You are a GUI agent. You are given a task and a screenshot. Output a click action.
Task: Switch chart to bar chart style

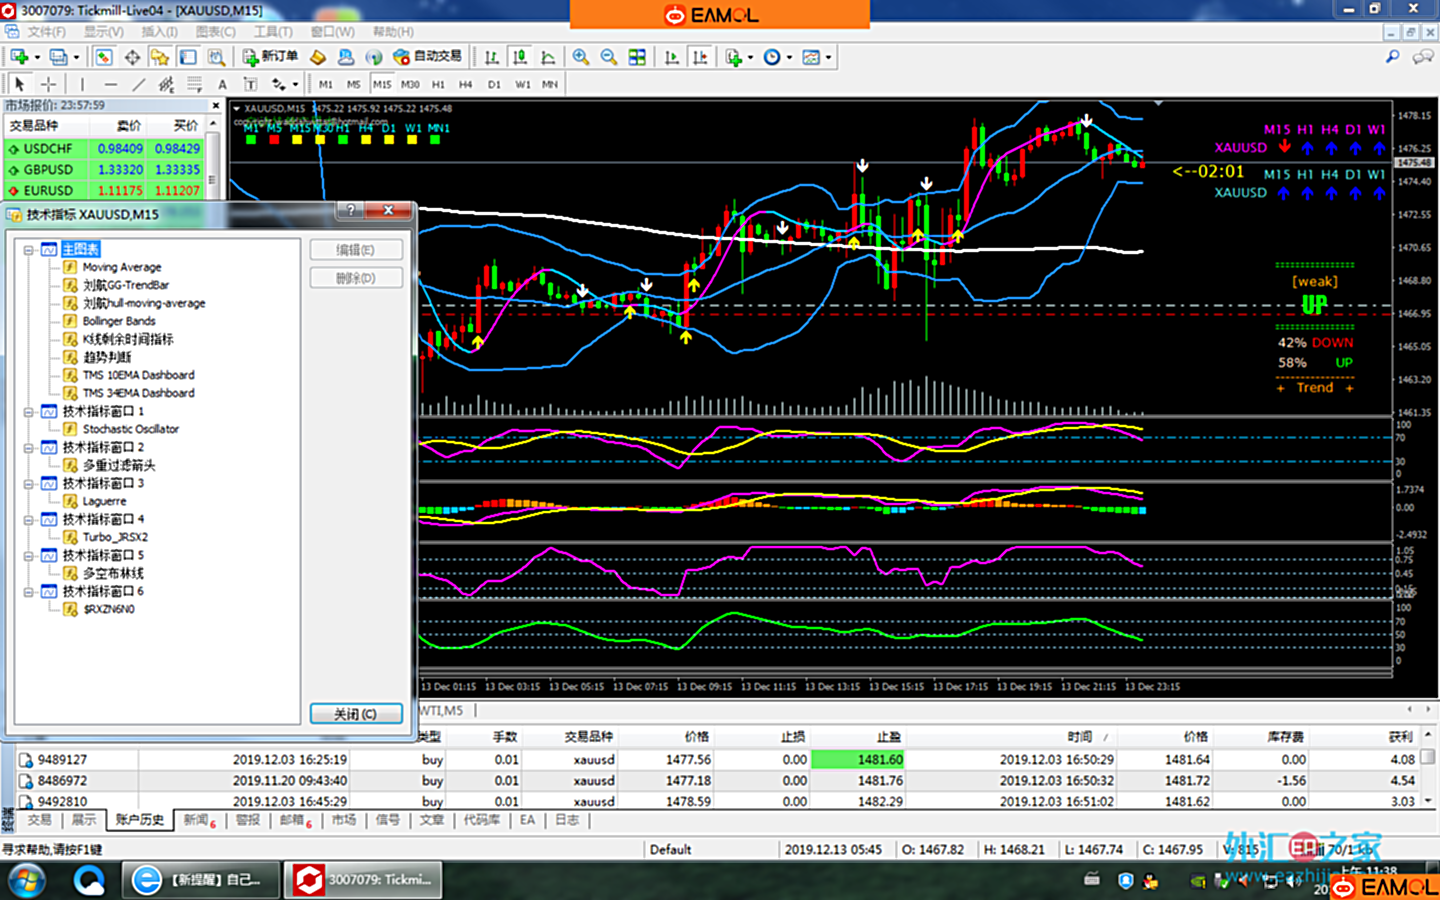491,57
